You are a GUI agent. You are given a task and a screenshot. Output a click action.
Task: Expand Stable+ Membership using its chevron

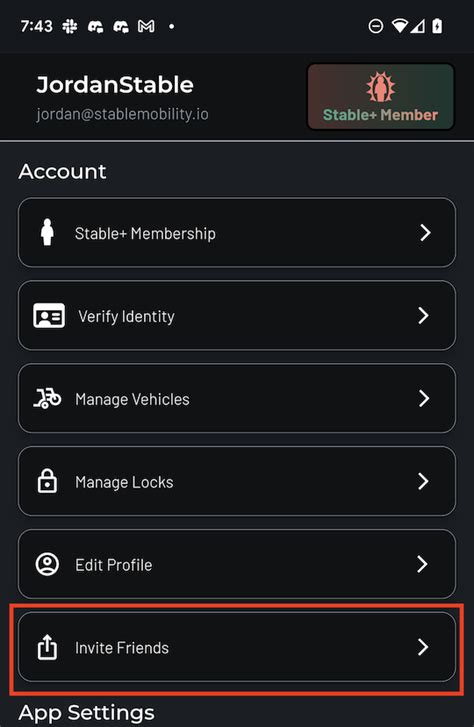point(425,232)
